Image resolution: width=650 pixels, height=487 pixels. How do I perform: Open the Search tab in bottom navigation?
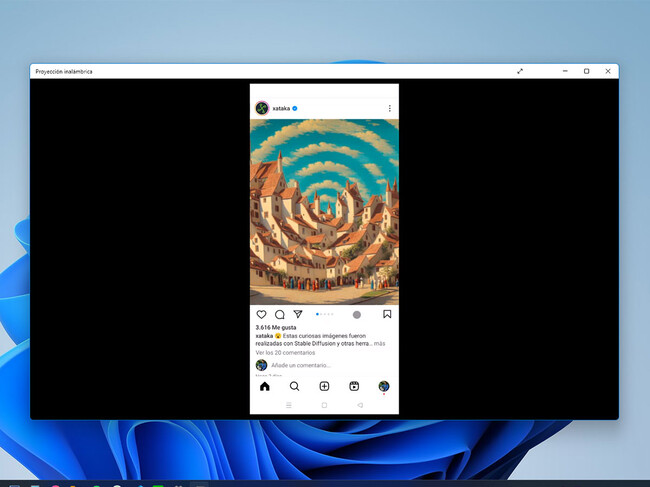point(294,386)
